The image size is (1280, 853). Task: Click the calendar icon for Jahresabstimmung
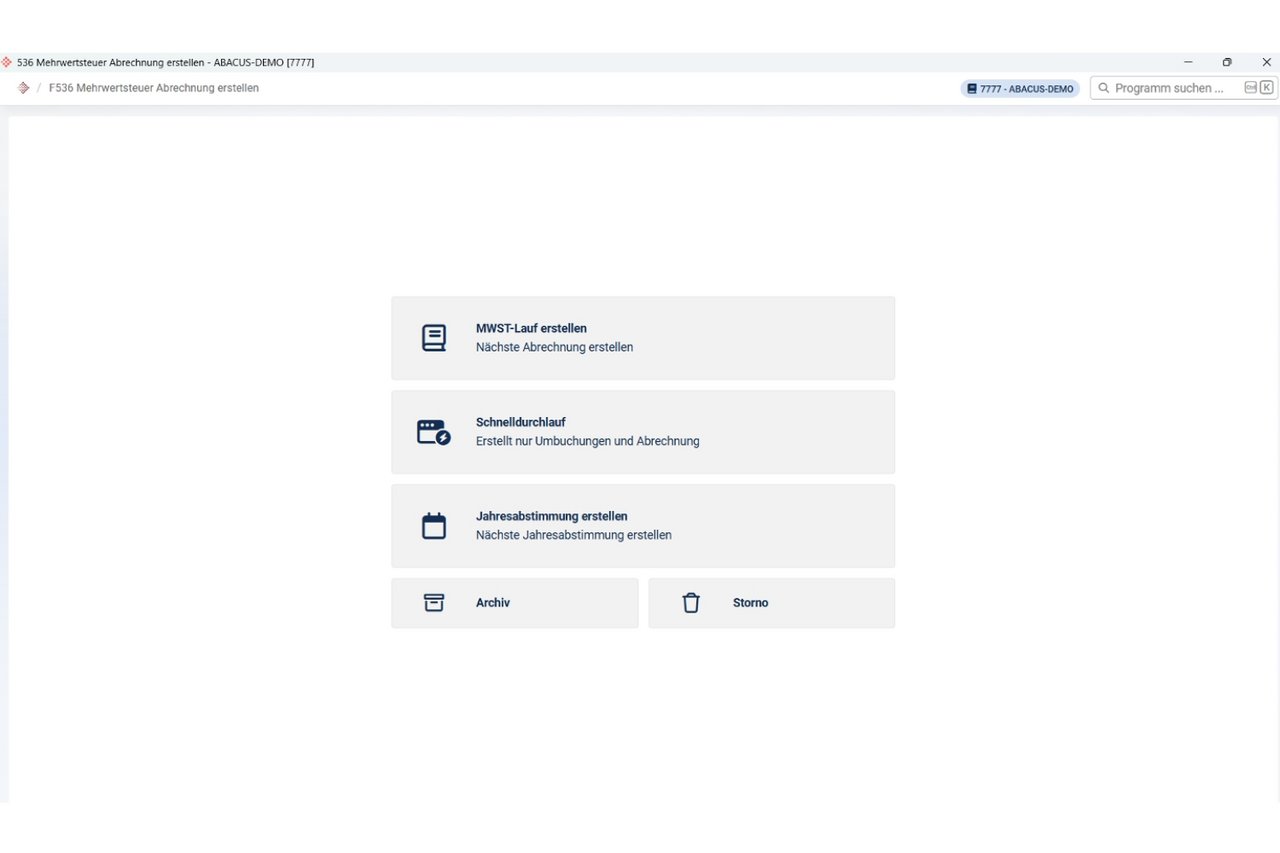(x=433, y=526)
